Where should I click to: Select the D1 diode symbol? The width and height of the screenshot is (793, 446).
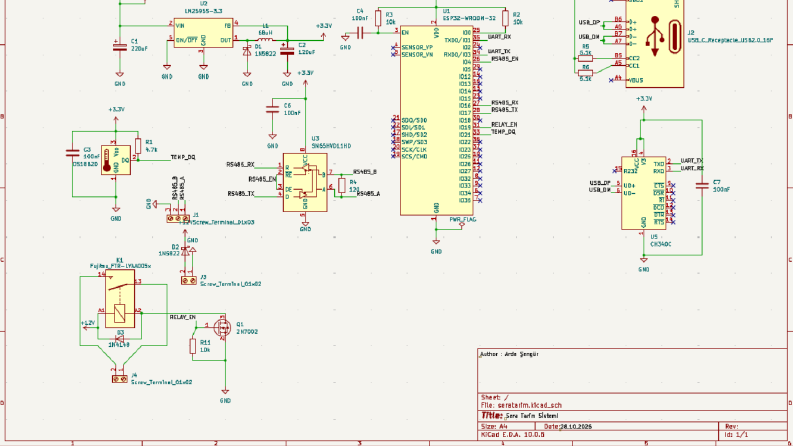[247, 51]
